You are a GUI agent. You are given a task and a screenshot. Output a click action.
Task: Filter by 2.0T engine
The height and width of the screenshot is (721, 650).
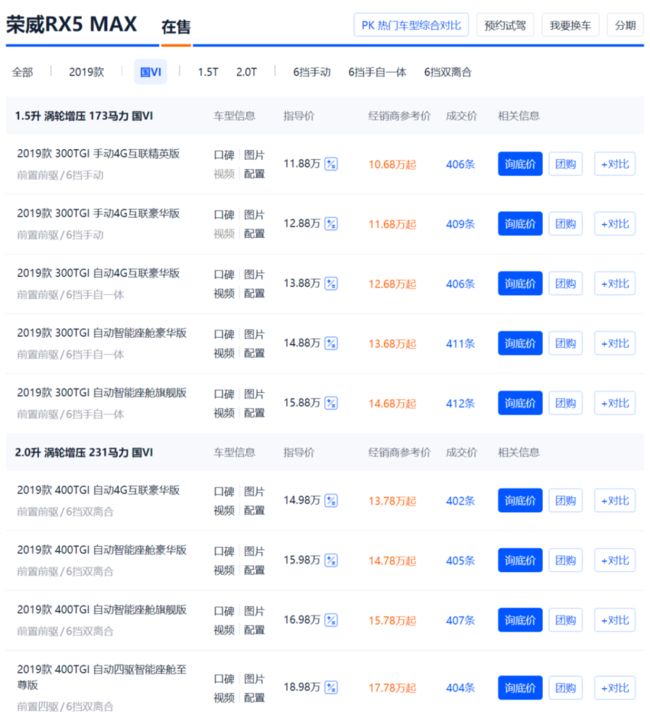(246, 72)
